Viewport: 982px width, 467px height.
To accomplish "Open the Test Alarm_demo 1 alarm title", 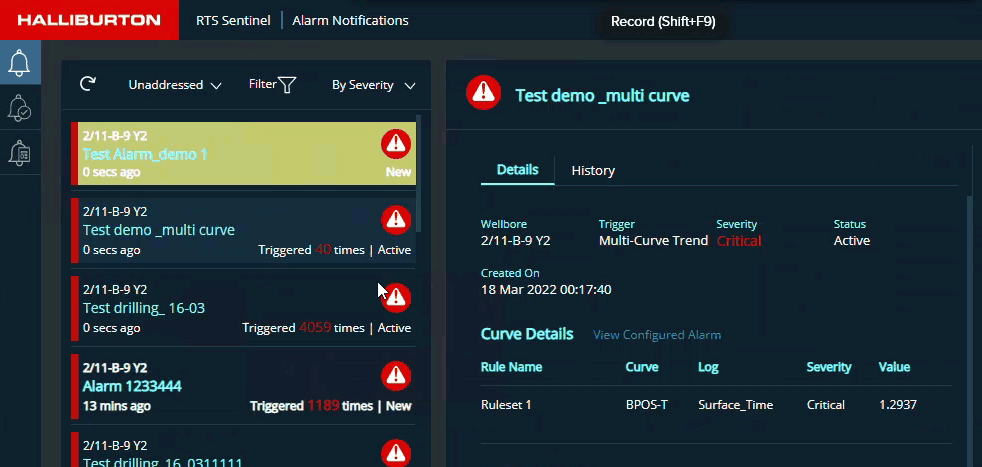I will click(145, 154).
